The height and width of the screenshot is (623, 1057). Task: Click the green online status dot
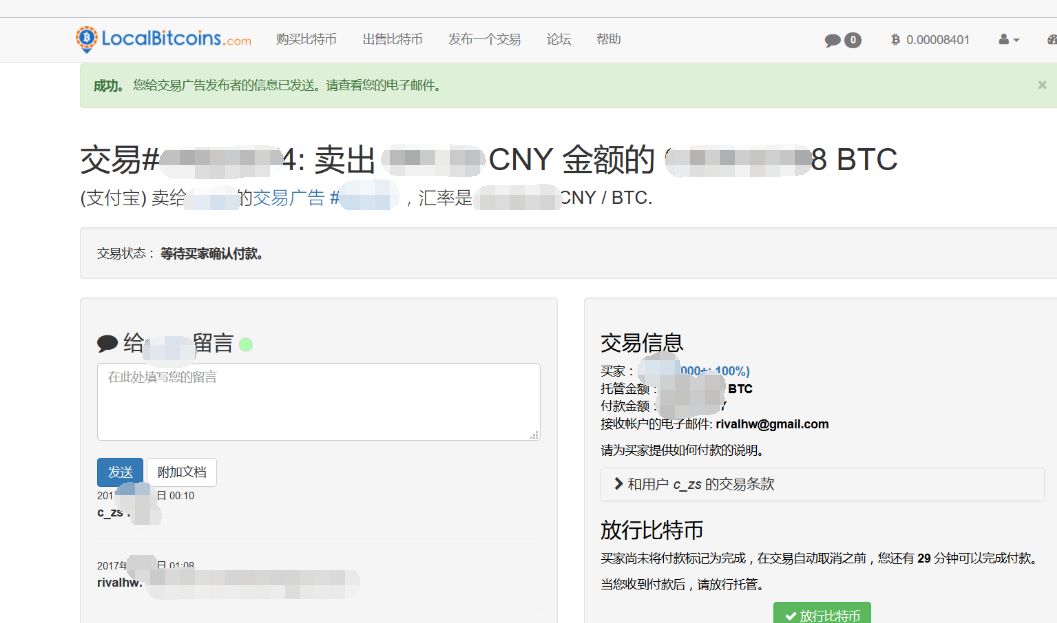(246, 345)
